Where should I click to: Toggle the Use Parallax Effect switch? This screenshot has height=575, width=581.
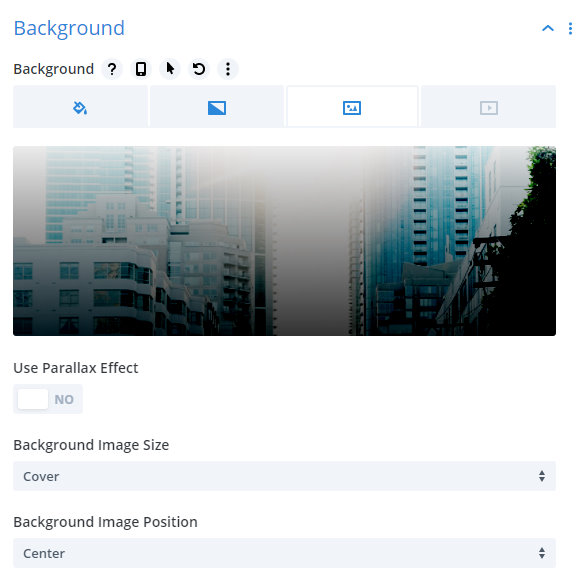point(48,399)
